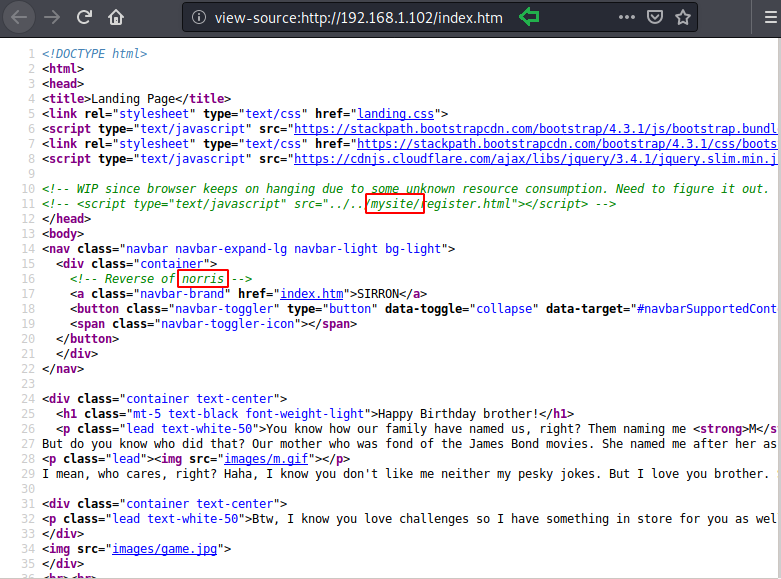
Task: Go forward to the next page
Action: click(x=52, y=17)
